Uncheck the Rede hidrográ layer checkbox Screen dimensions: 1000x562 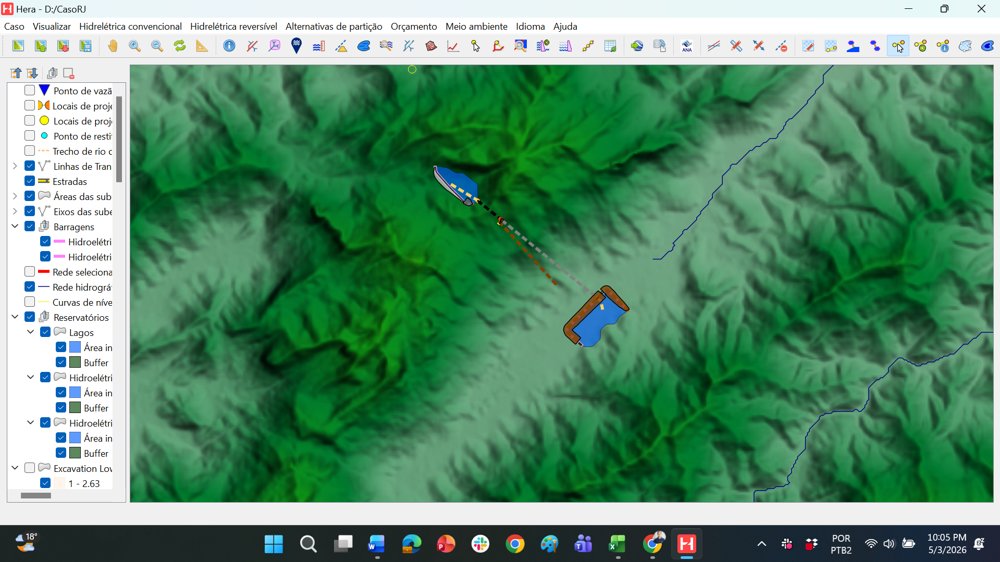29,287
